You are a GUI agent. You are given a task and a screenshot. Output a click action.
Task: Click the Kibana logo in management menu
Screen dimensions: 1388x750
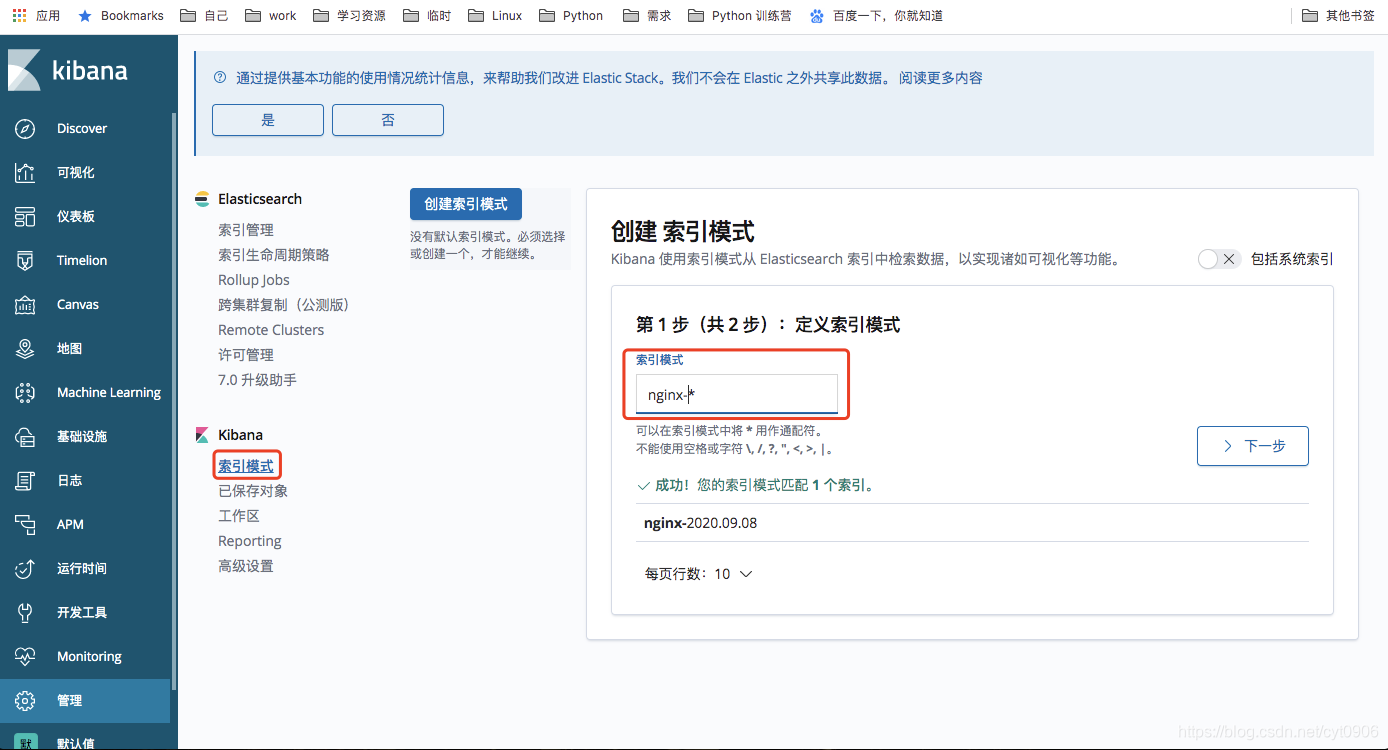coord(202,435)
